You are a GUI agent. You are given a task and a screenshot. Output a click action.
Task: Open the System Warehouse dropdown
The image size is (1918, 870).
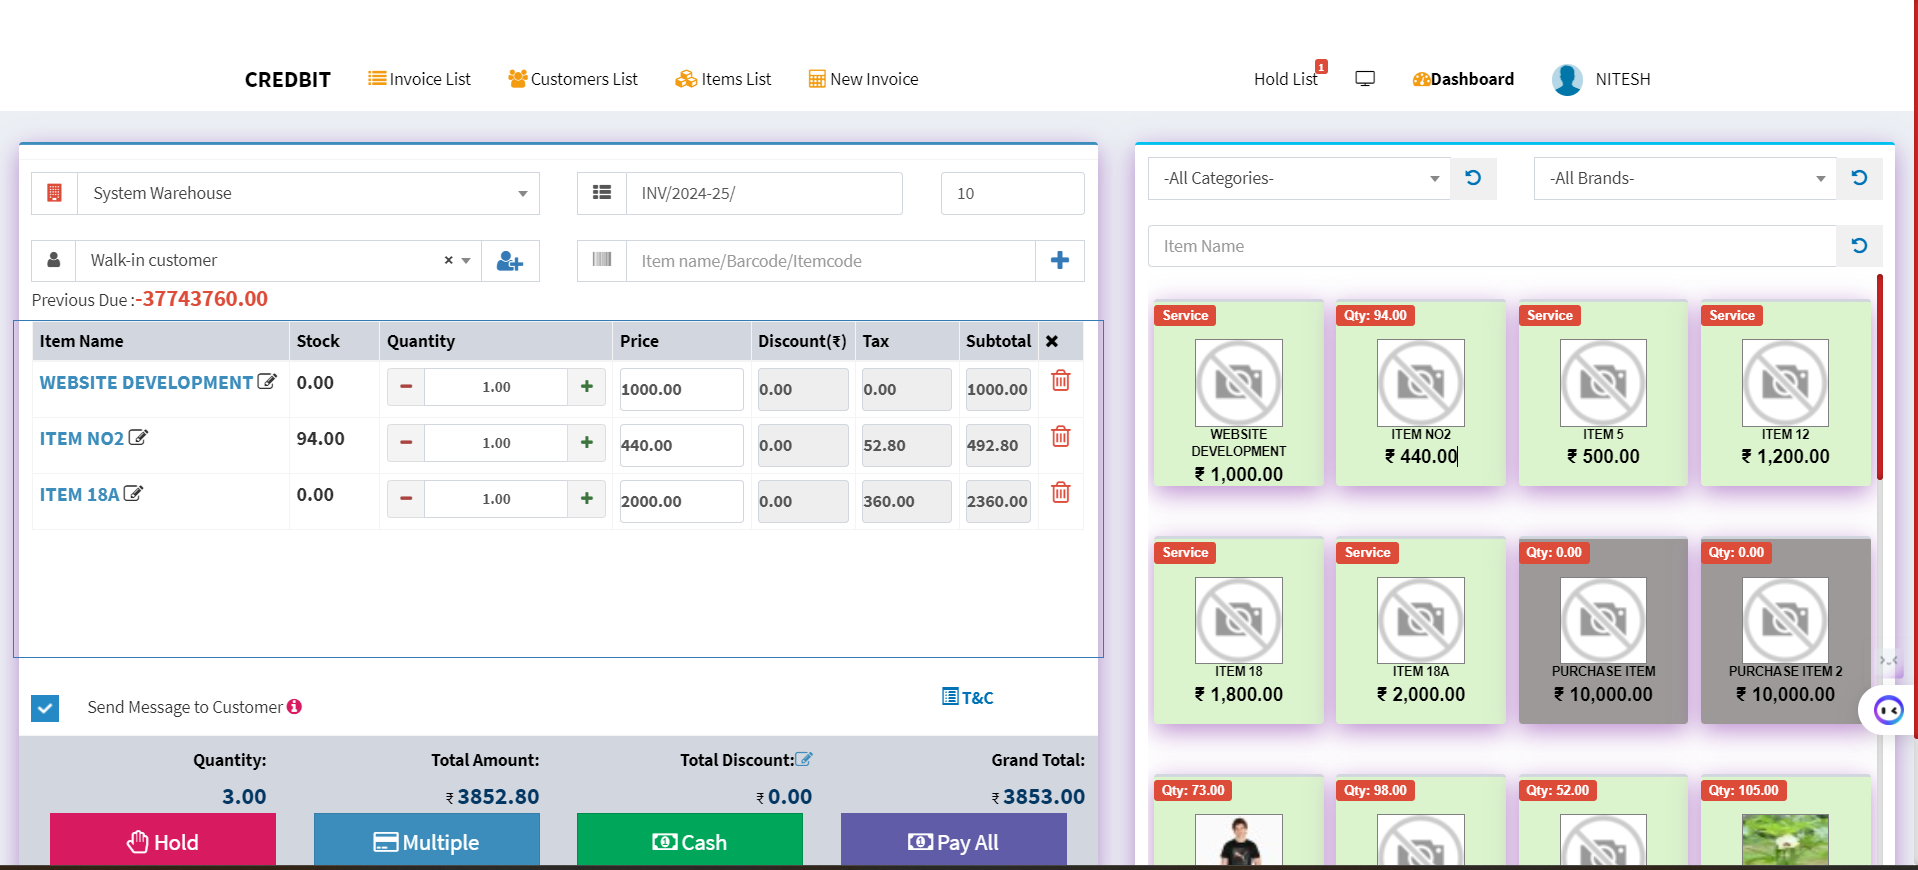click(308, 193)
